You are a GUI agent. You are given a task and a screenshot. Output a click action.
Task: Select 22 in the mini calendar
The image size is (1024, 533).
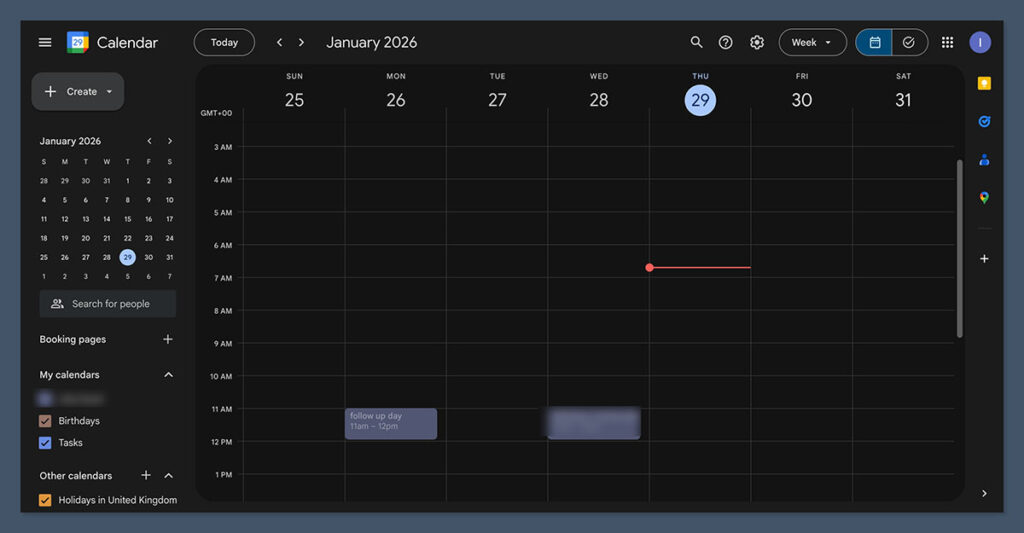[x=127, y=238]
